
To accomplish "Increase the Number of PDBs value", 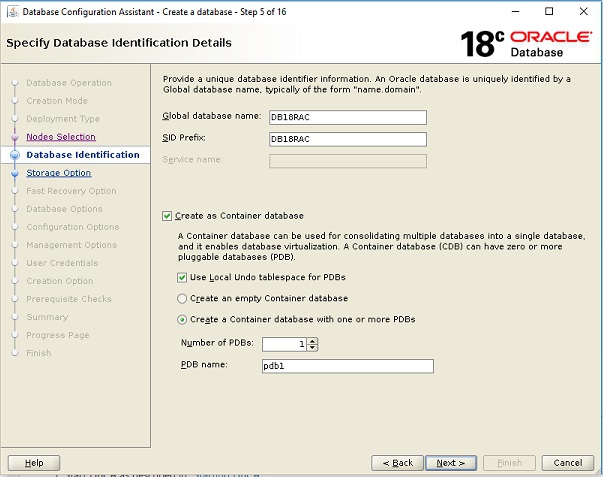I will coord(312,341).
